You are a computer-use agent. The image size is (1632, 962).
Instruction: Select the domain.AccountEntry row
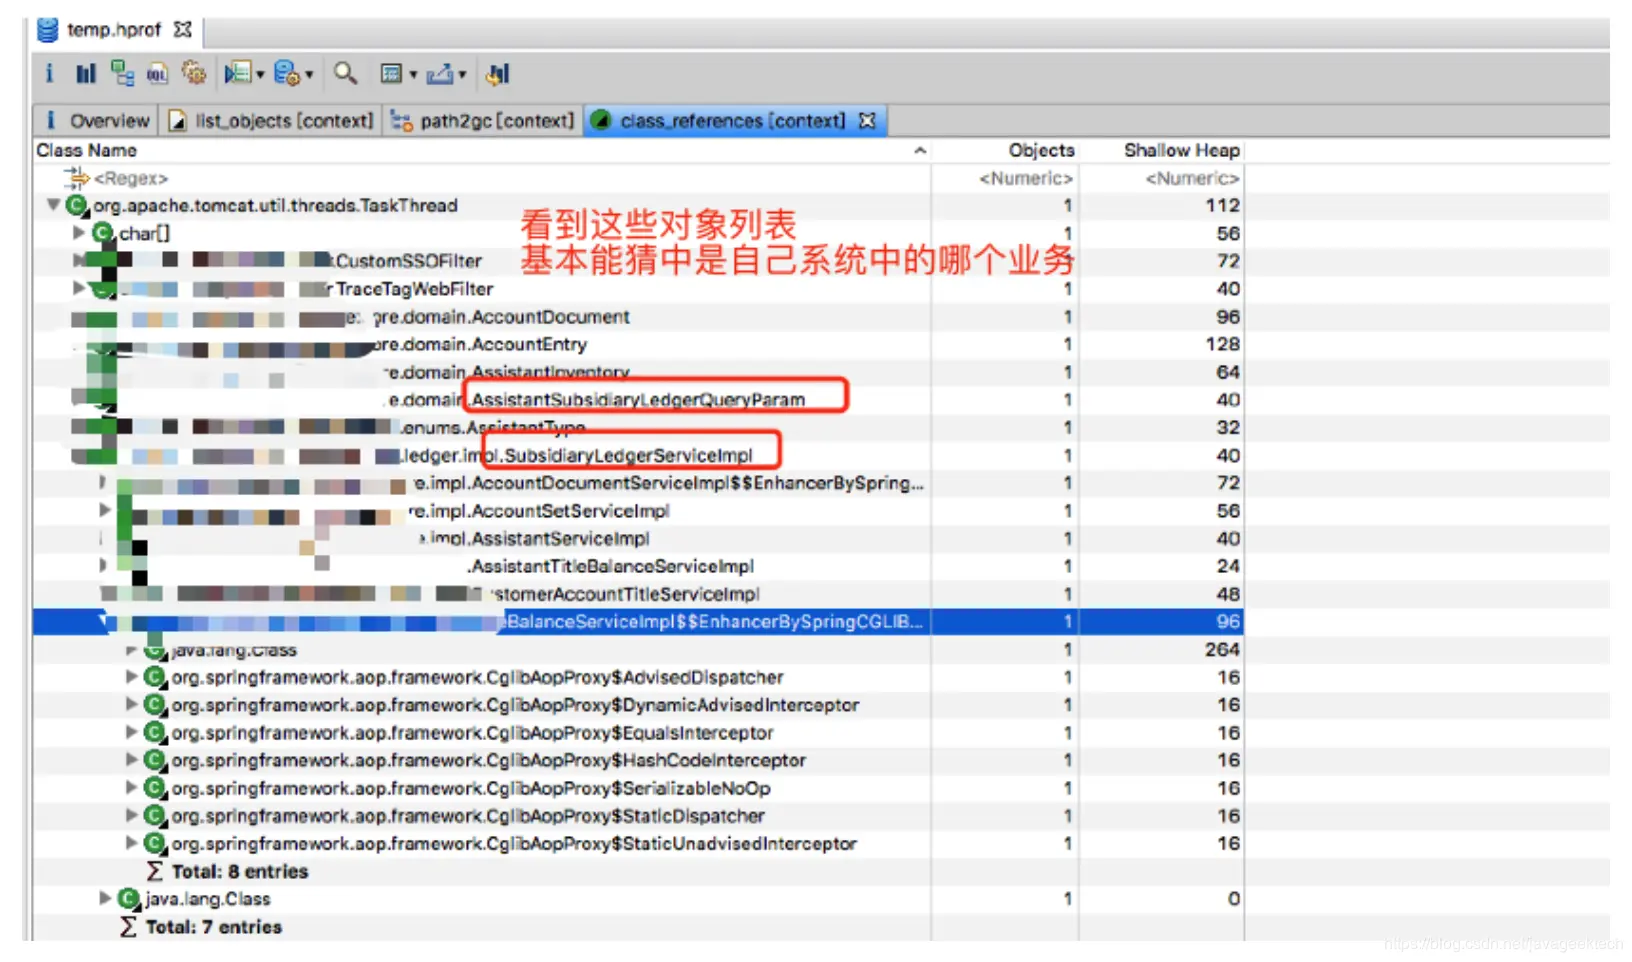pyautogui.click(x=640, y=344)
